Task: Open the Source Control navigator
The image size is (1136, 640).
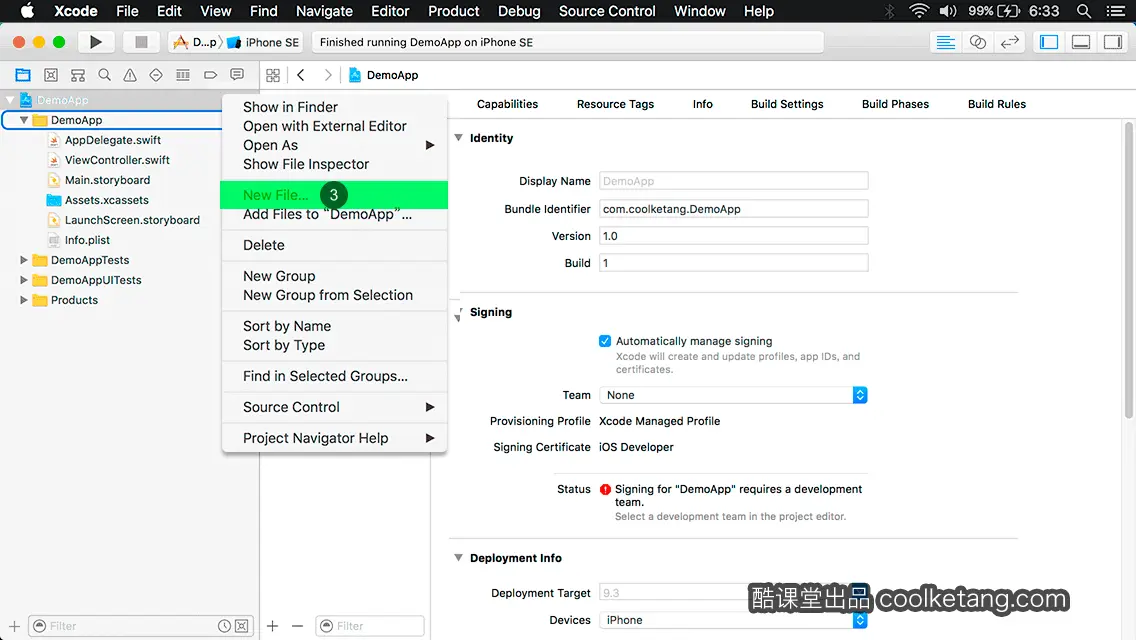Action: (51, 75)
